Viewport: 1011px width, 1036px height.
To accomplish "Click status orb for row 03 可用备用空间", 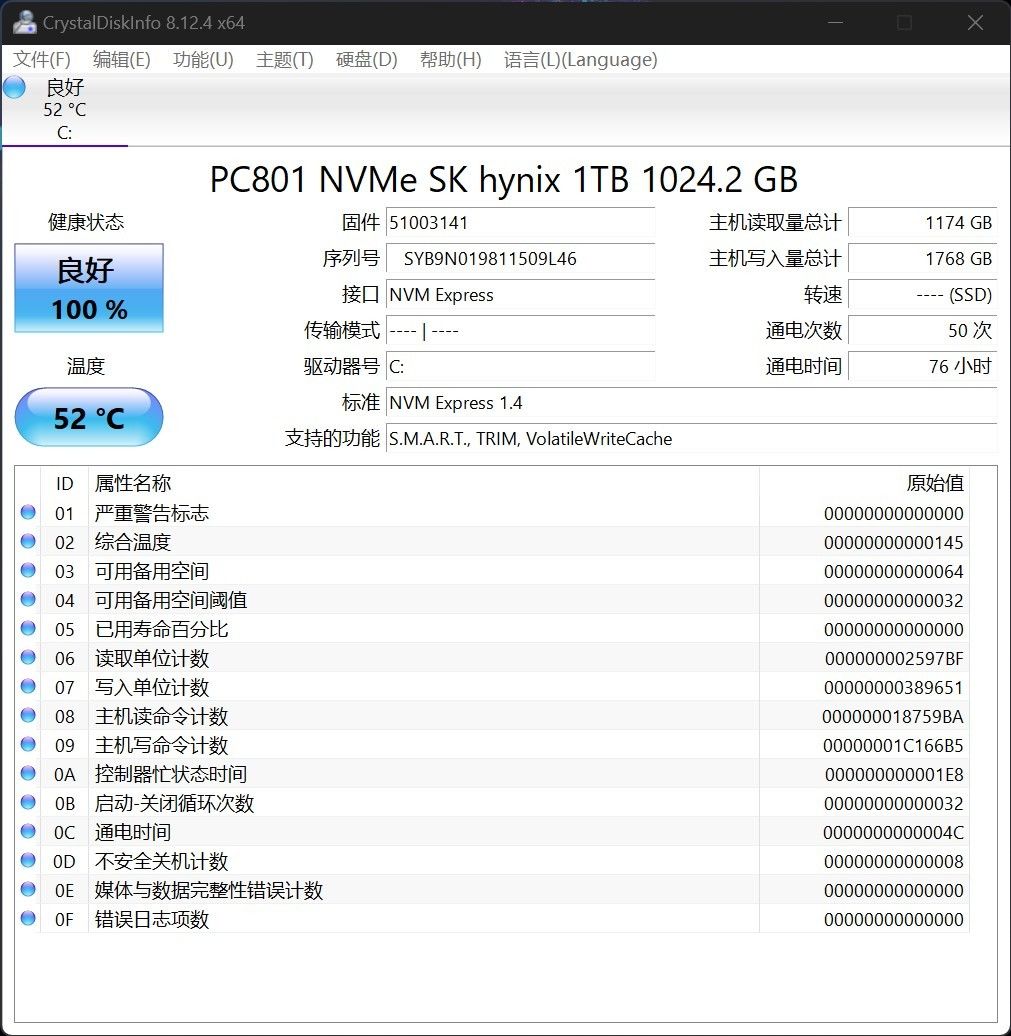I will [28, 570].
